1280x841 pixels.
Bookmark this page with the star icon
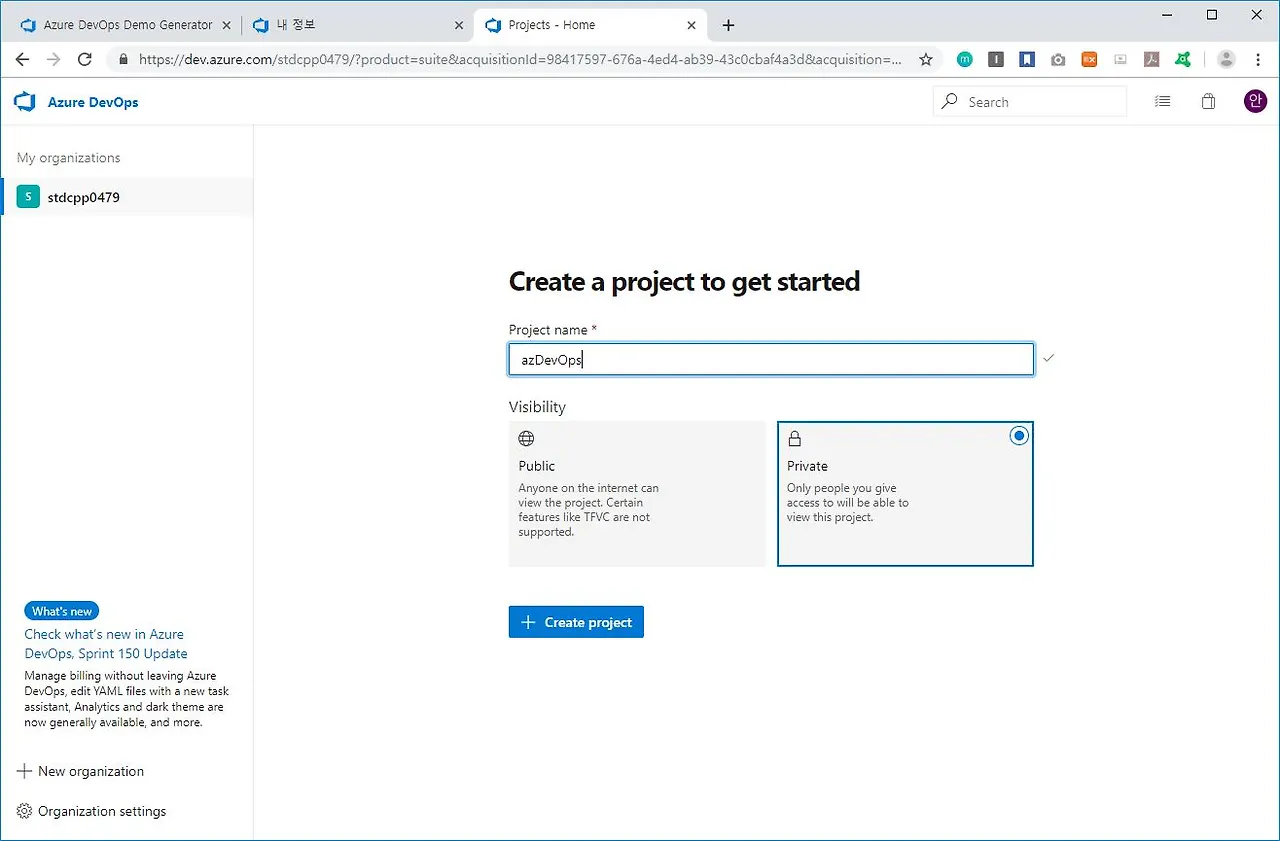926,59
